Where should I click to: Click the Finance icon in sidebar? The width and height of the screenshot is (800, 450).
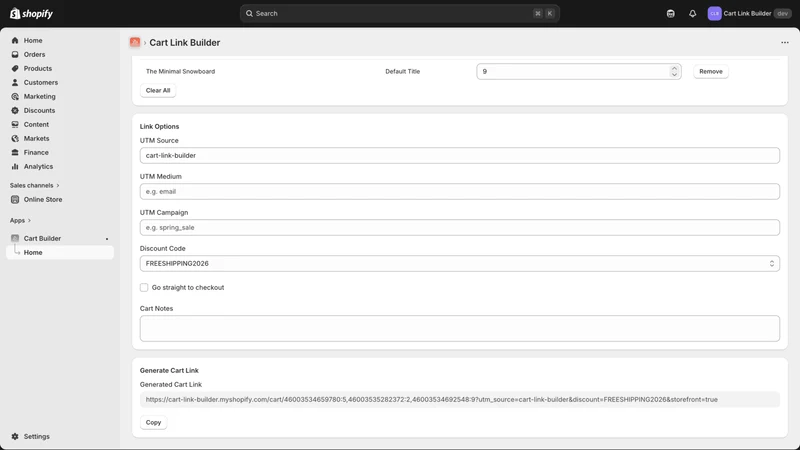point(15,153)
